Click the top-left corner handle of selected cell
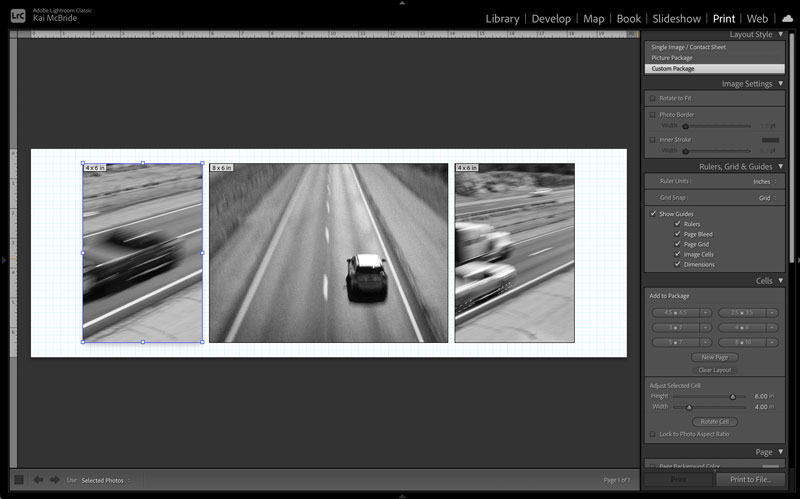This screenshot has width=800, height=499. point(83,163)
